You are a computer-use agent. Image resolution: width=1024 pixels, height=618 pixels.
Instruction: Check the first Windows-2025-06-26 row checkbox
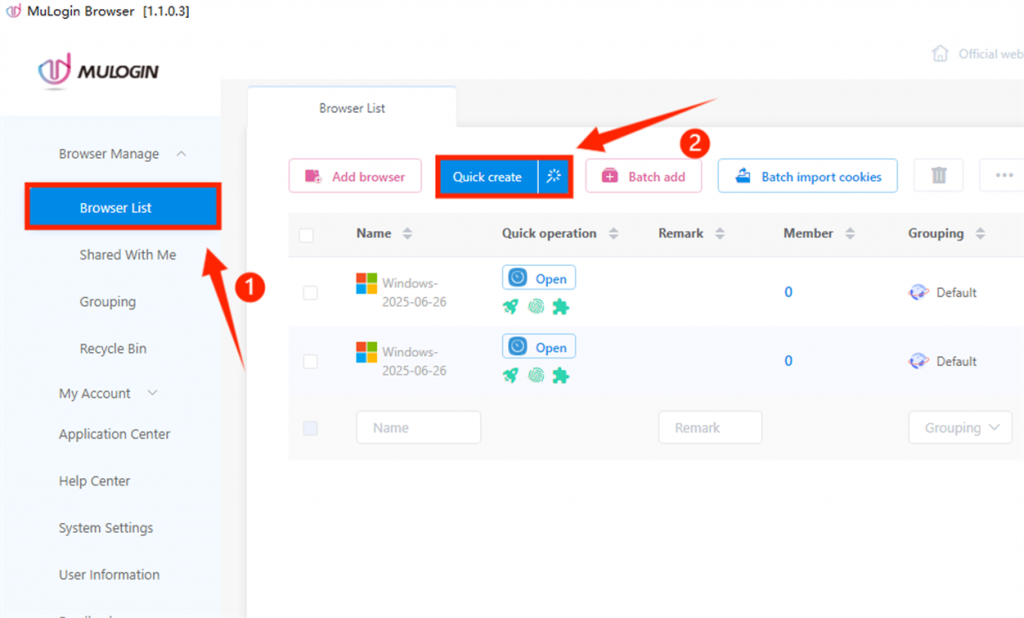point(310,293)
